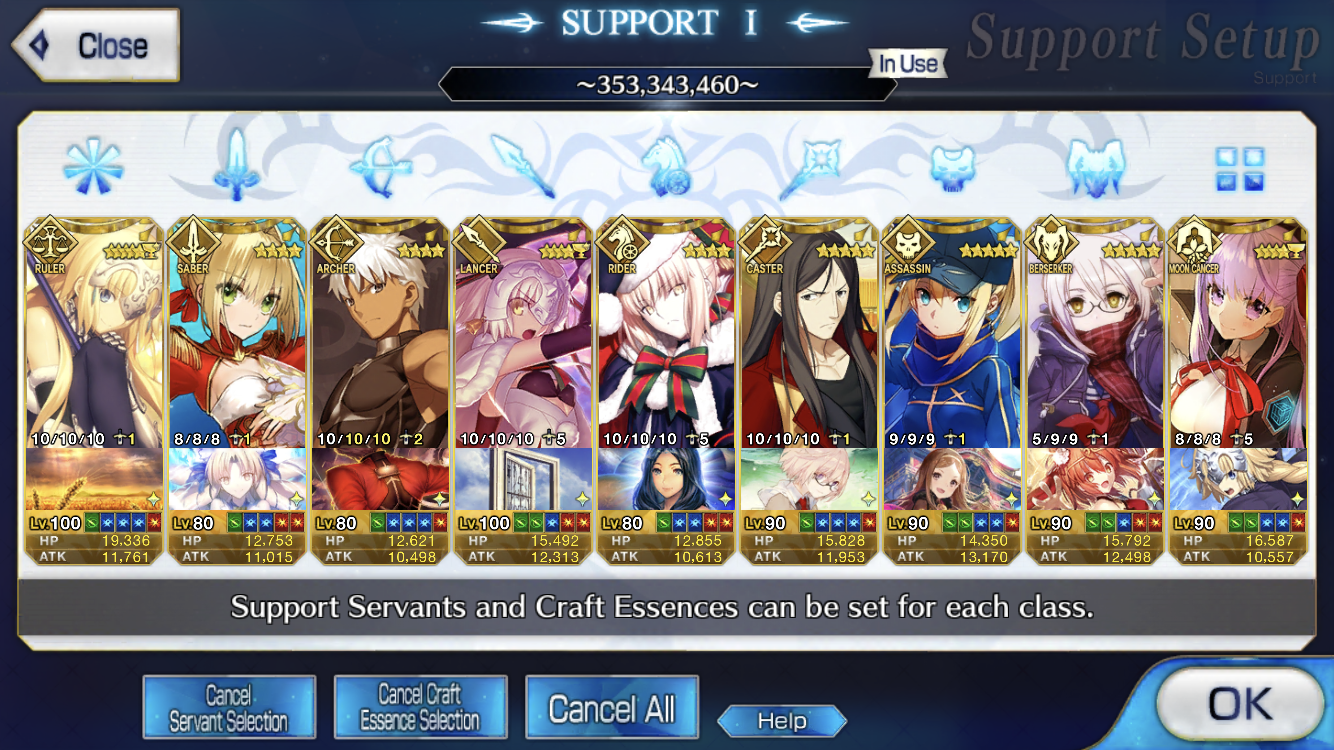The image size is (1334, 750).
Task: Choose the Moon Cancer servant card
Action: click(1238, 333)
